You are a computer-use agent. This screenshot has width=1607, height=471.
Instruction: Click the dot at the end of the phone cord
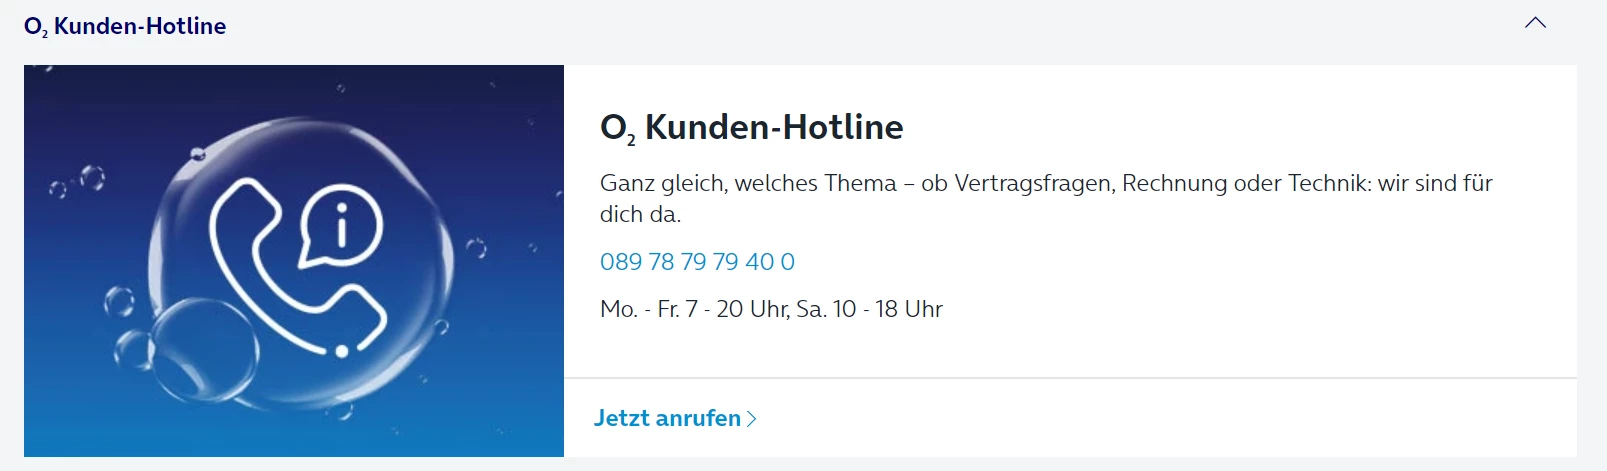(x=342, y=351)
